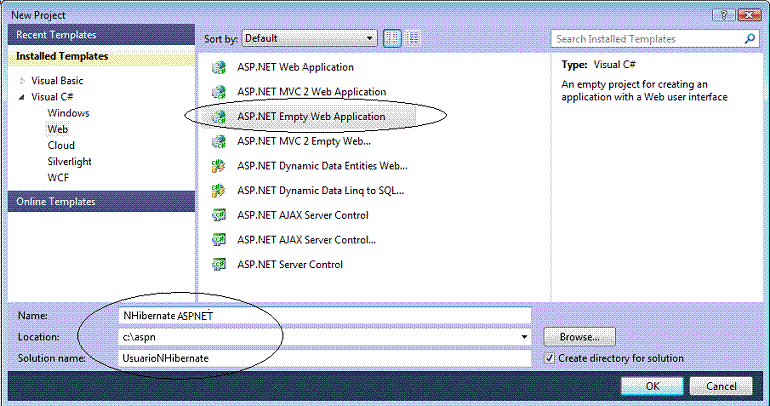Select the ASP.NET Empty Web Application name

[x=311, y=117]
